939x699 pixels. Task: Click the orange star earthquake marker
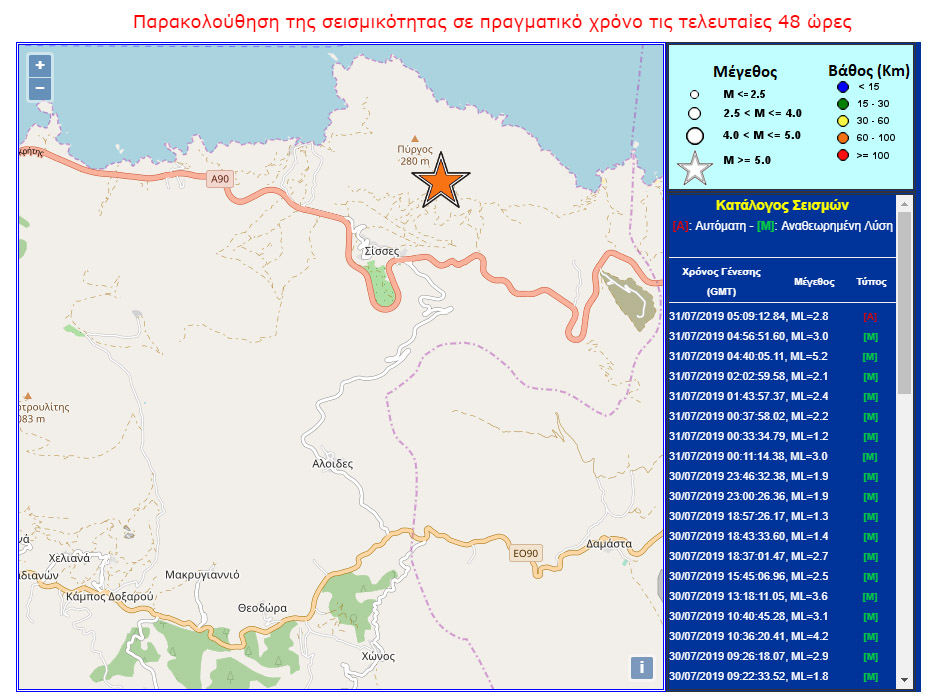[440, 181]
